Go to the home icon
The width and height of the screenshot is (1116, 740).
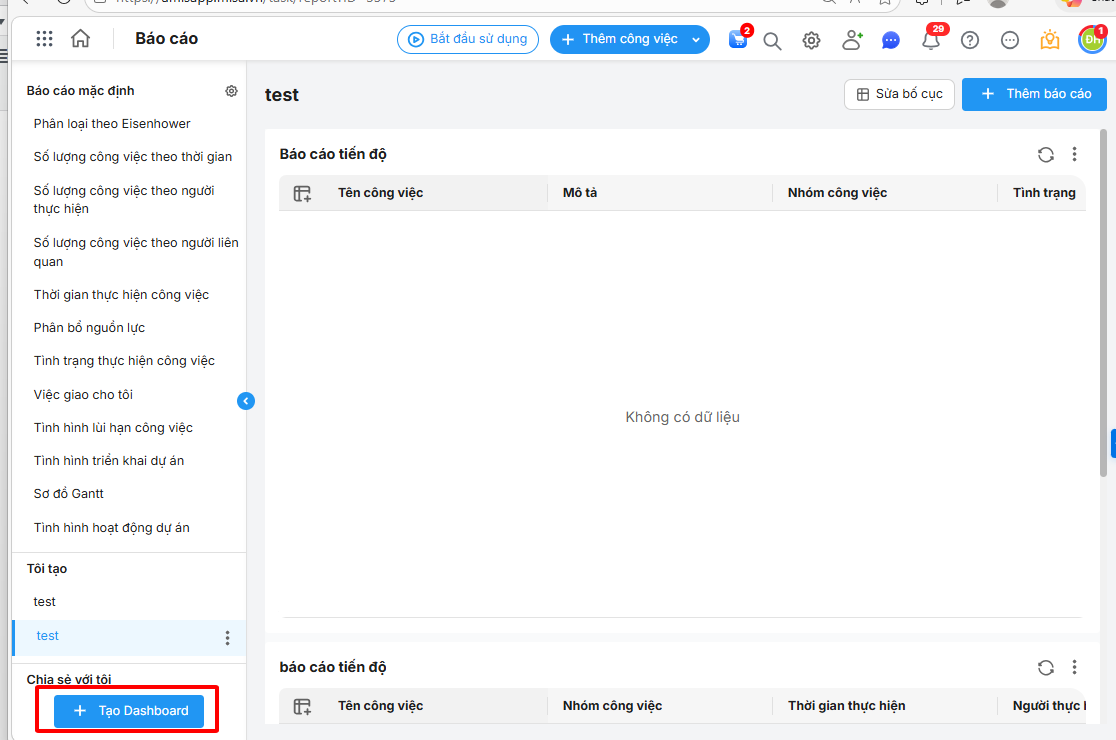pyautogui.click(x=80, y=38)
